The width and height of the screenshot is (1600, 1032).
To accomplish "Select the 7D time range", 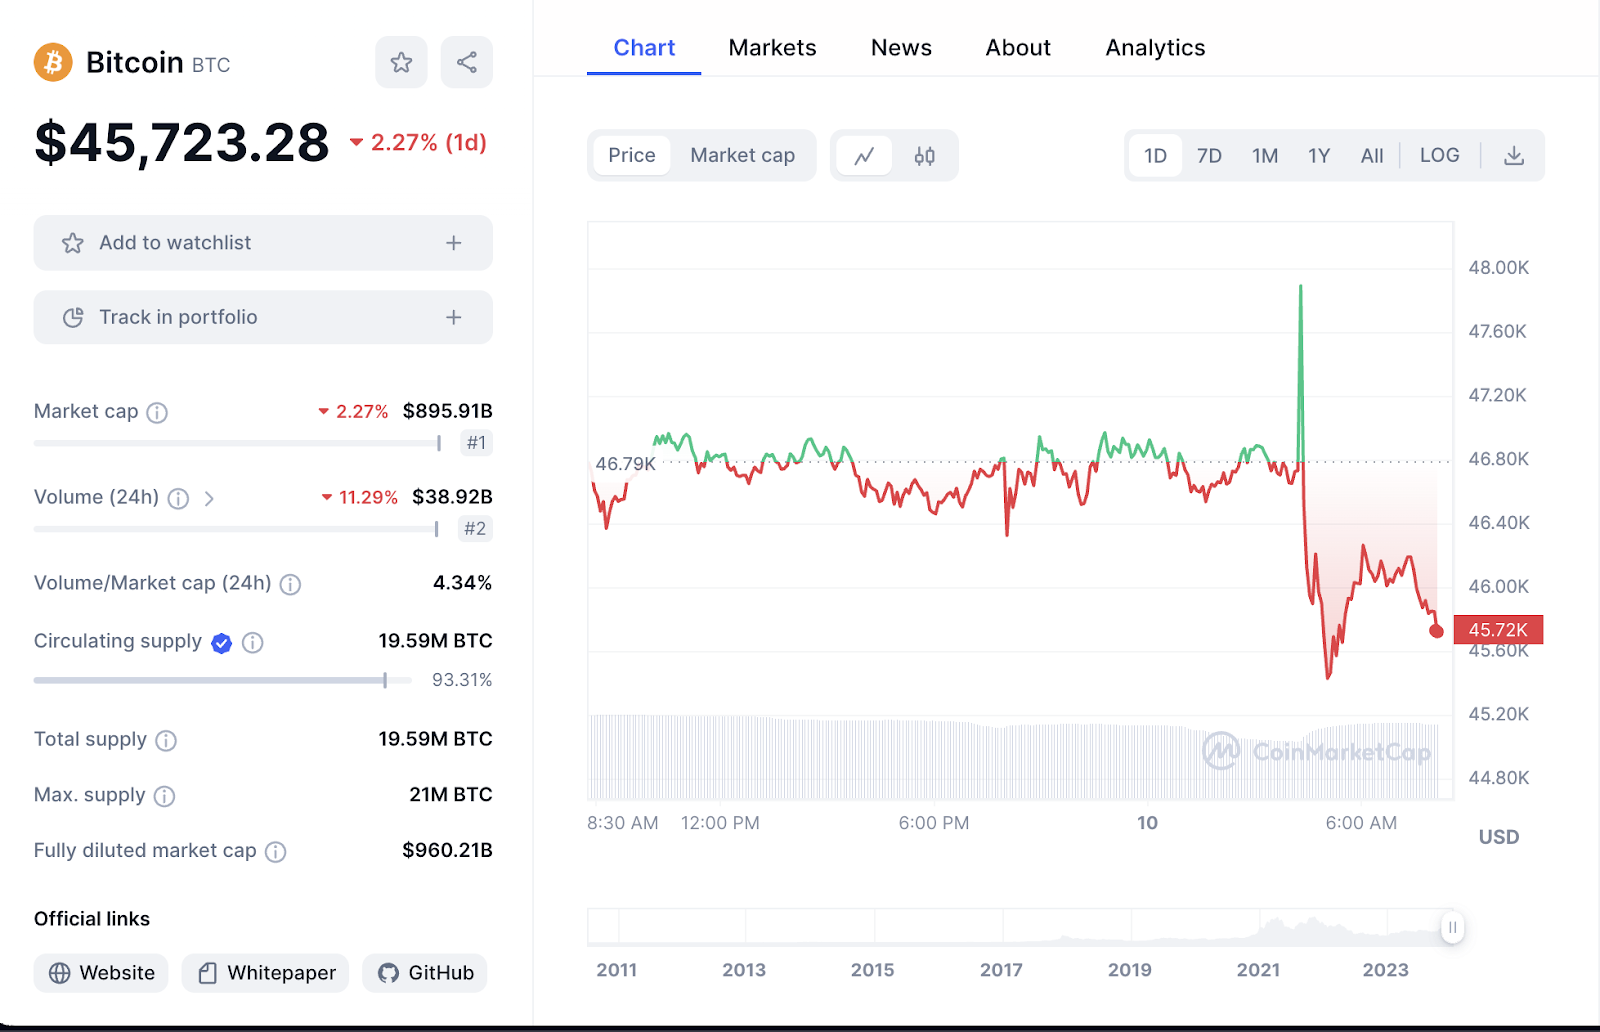I will (x=1209, y=156).
